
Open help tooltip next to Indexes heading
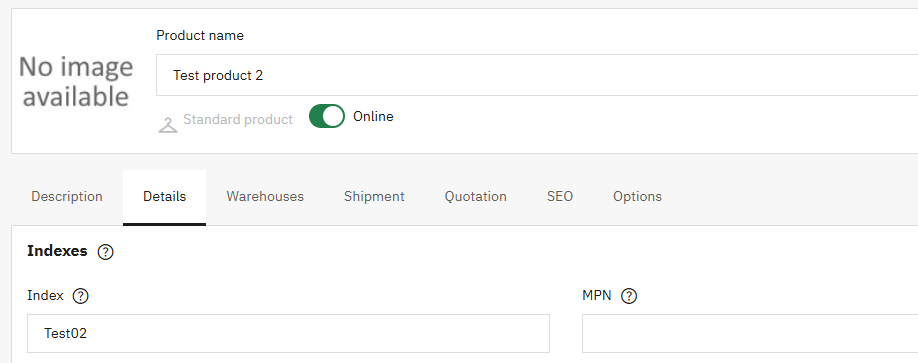(x=105, y=252)
